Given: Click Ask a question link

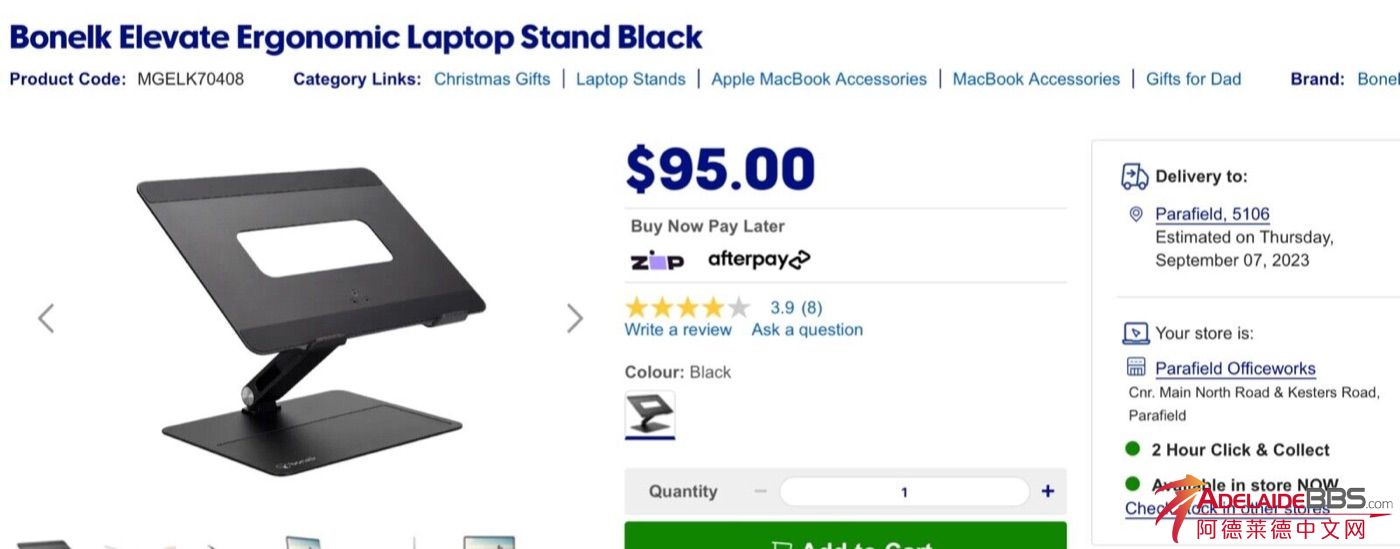Looking at the screenshot, I should [x=807, y=330].
